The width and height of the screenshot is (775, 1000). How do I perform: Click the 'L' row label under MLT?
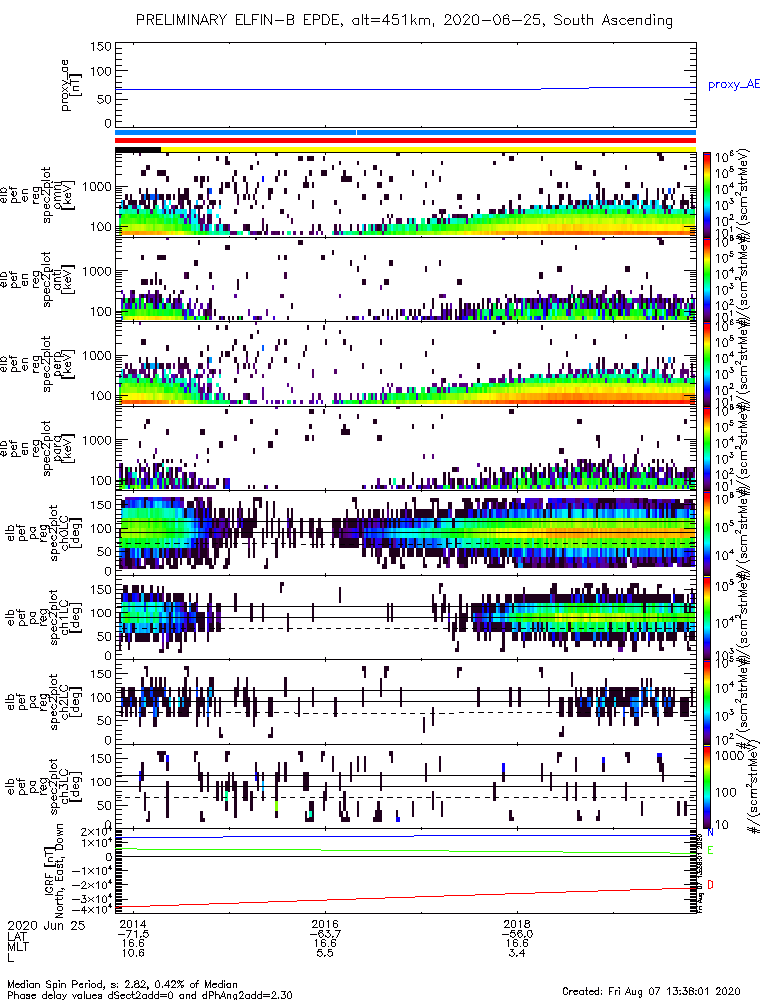tap(10, 956)
